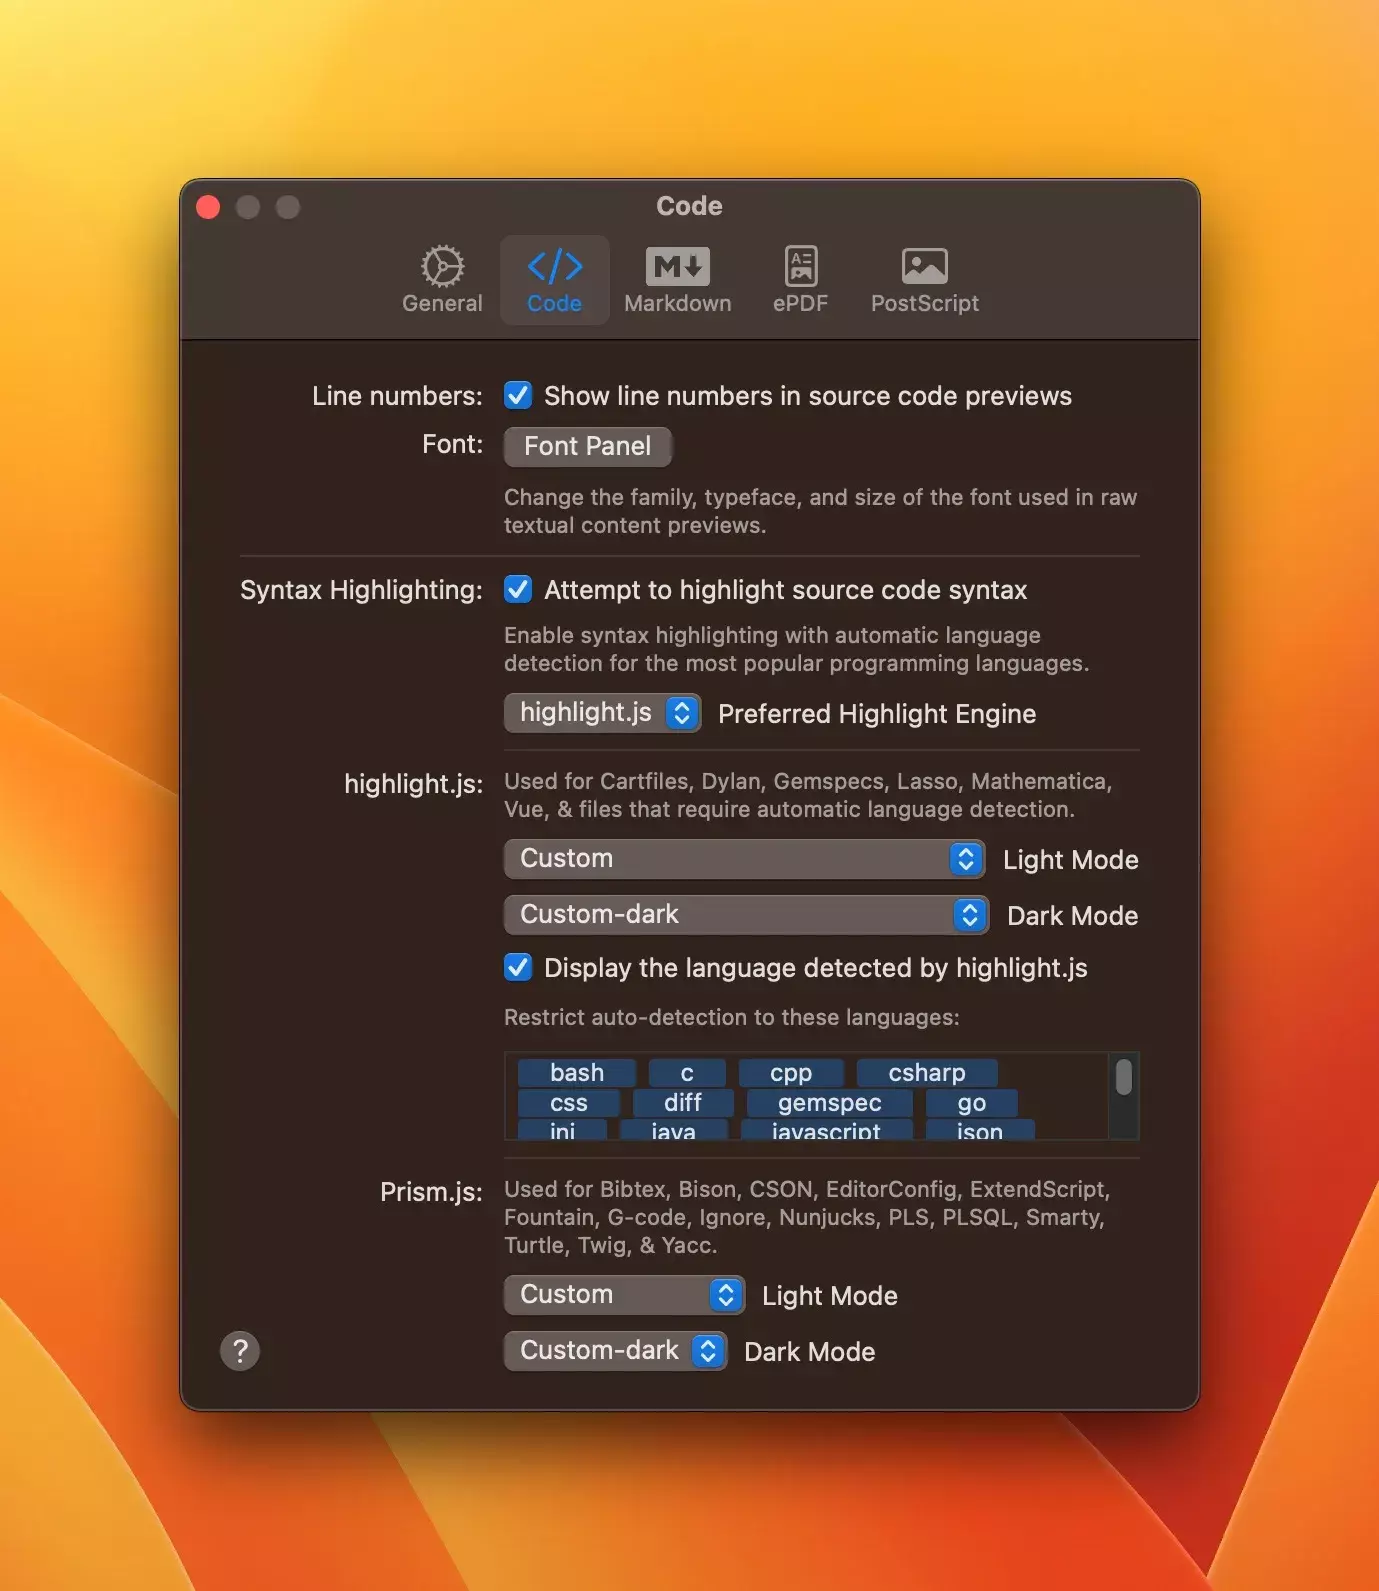Open Prism.js Light Mode theme dropdown

tap(624, 1295)
